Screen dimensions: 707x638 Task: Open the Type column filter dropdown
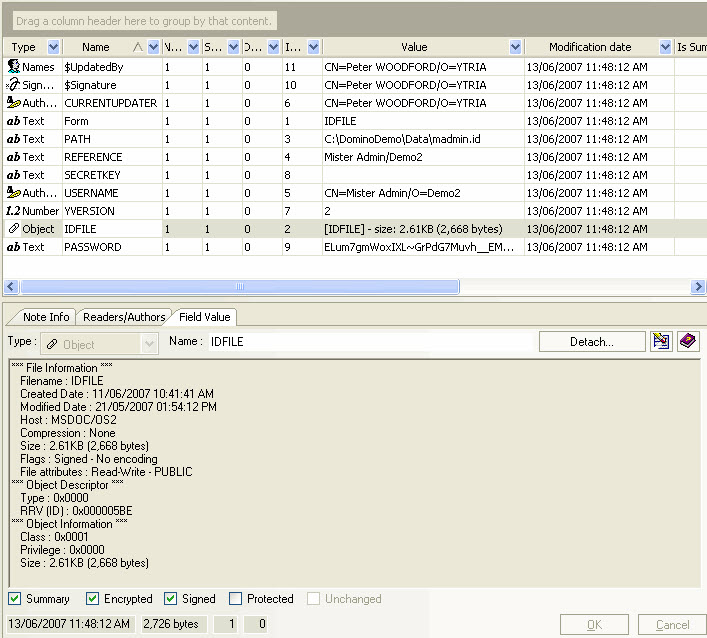(x=53, y=47)
